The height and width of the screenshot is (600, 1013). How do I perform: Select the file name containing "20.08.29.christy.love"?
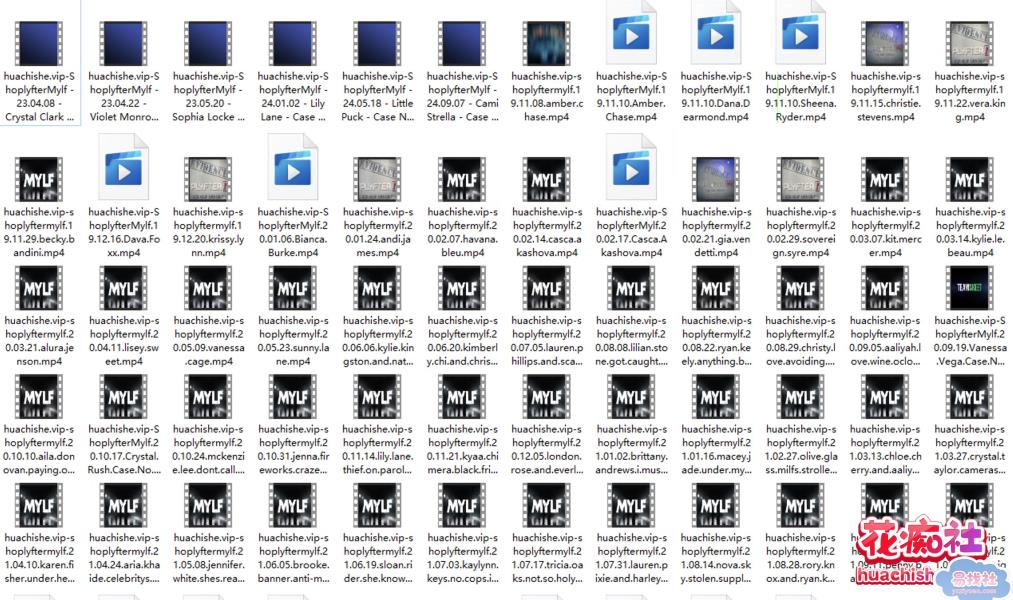[800, 341]
